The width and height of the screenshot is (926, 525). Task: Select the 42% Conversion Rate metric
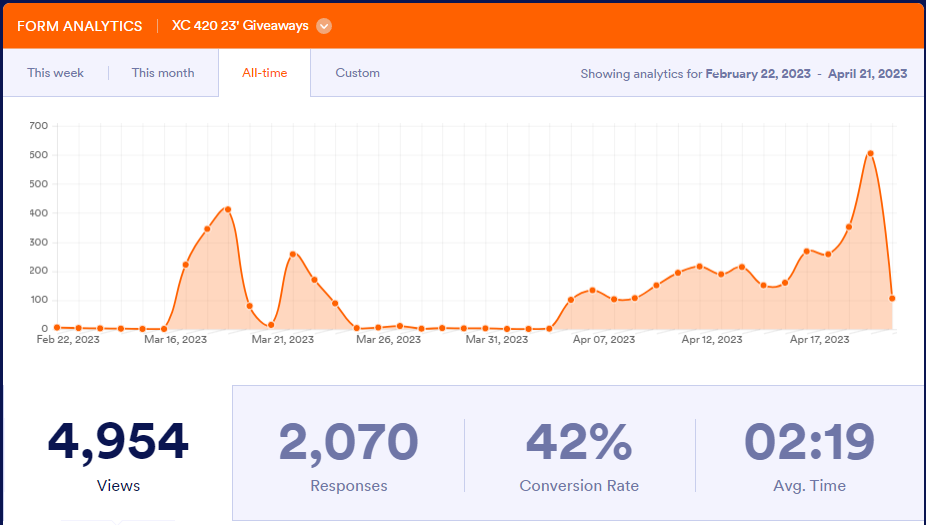click(579, 455)
